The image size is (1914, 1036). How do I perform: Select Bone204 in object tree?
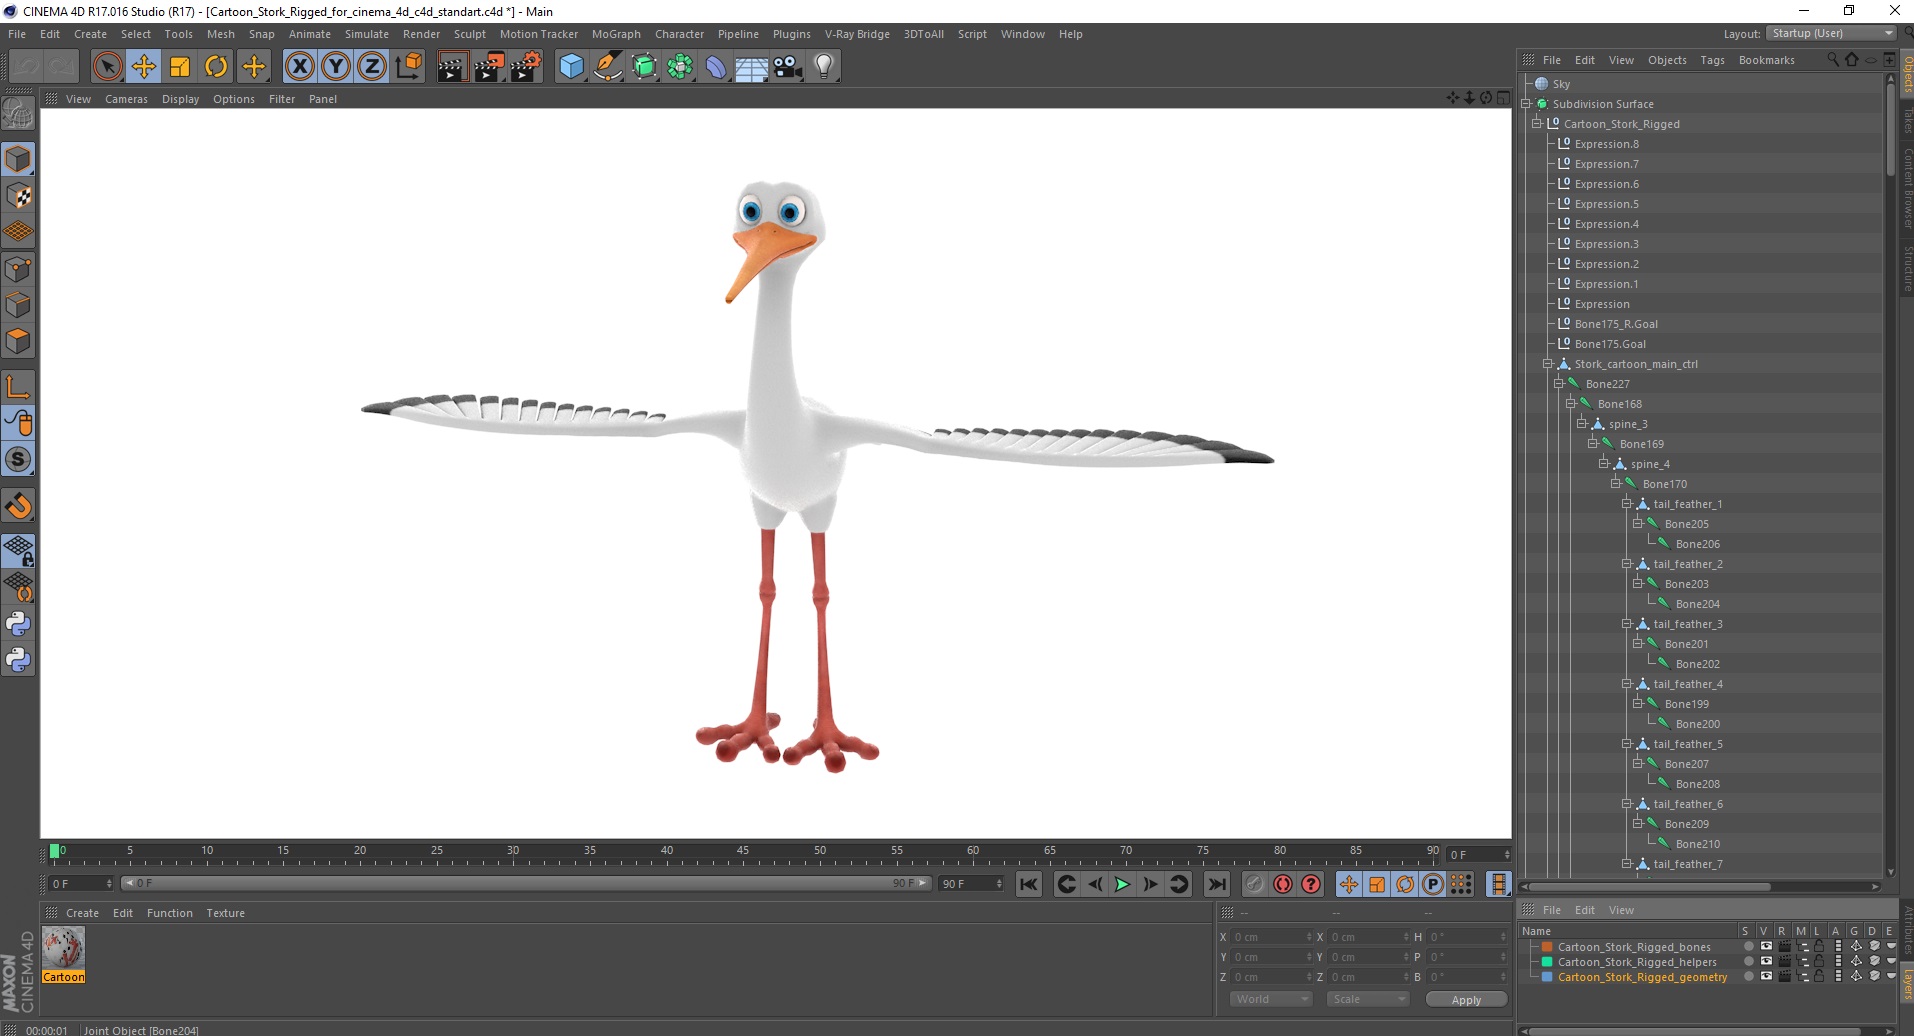(x=1698, y=604)
